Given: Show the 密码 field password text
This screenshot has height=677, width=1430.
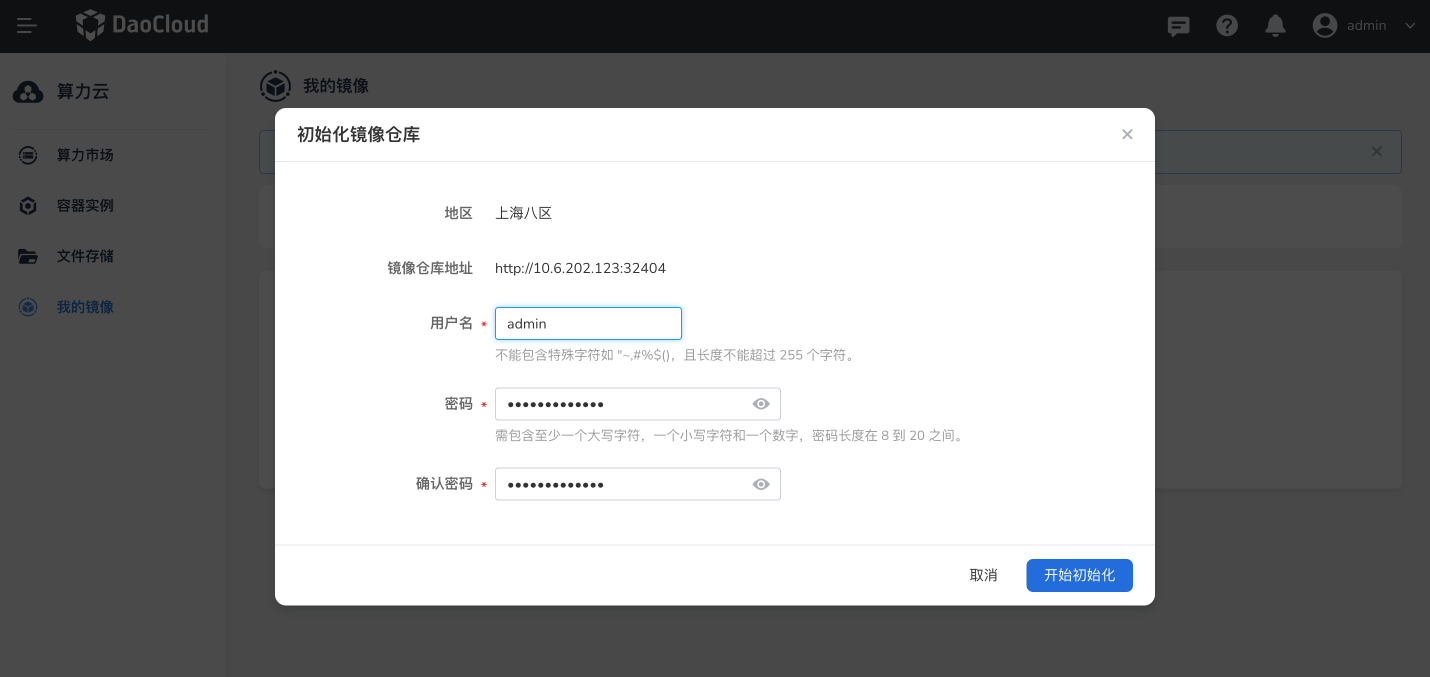Looking at the screenshot, I should coord(761,403).
